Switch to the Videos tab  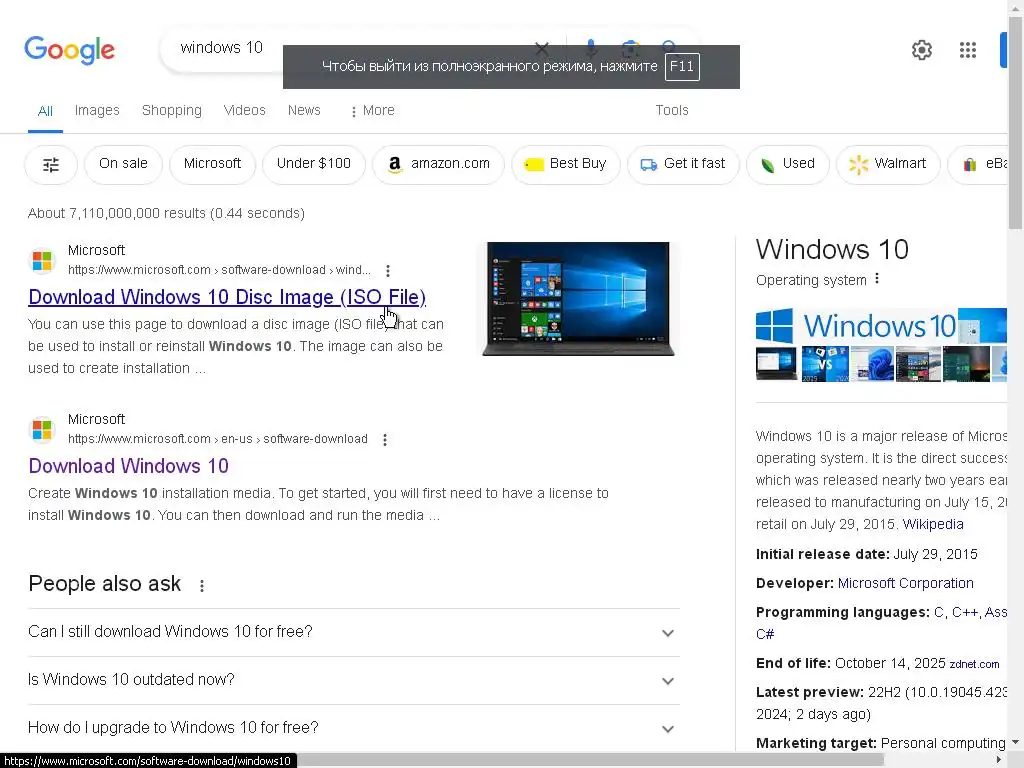click(x=245, y=110)
